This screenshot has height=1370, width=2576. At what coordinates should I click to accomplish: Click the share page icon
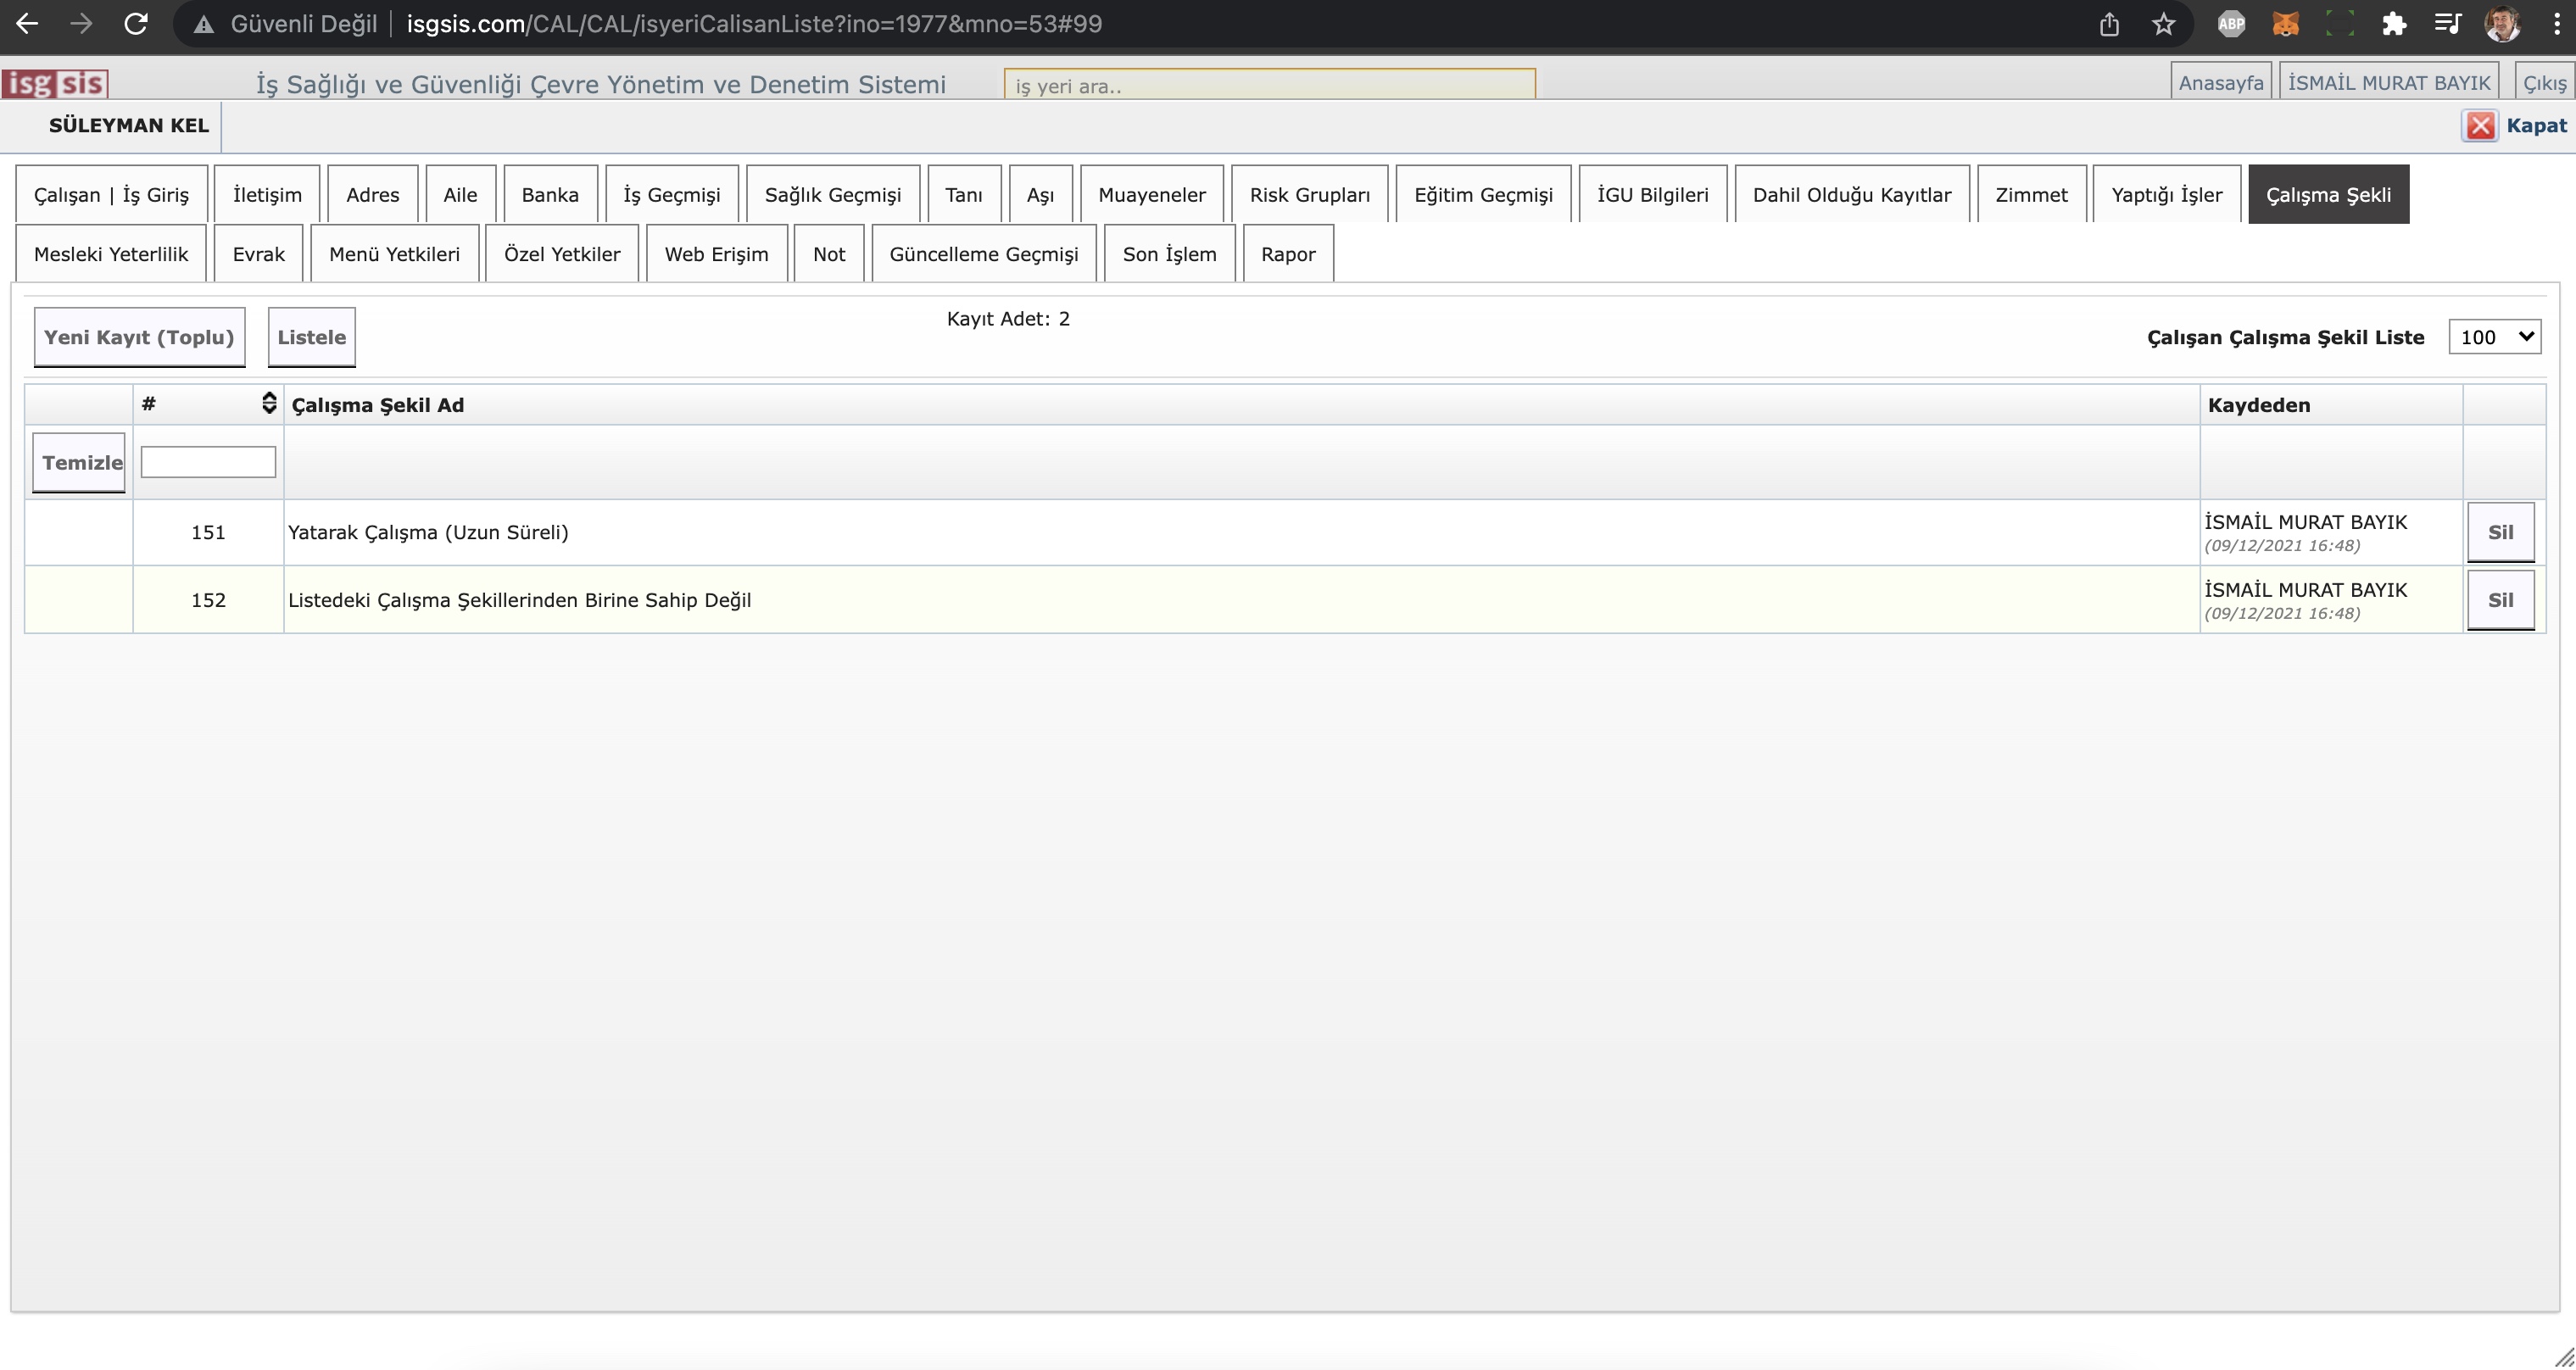point(2109,24)
